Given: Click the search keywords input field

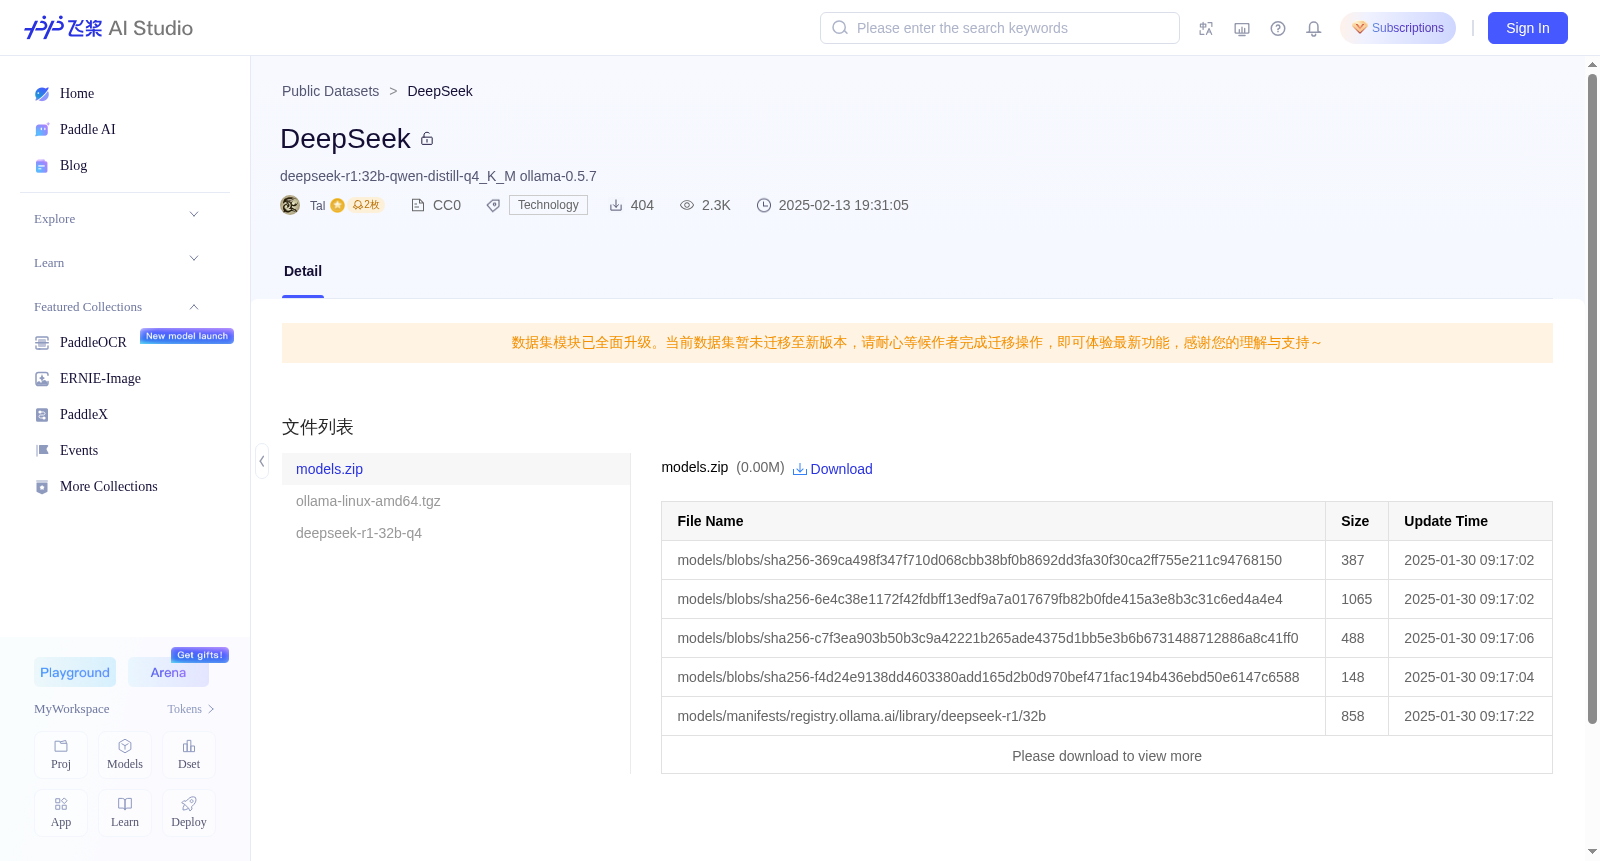Looking at the screenshot, I should pos(1000,28).
